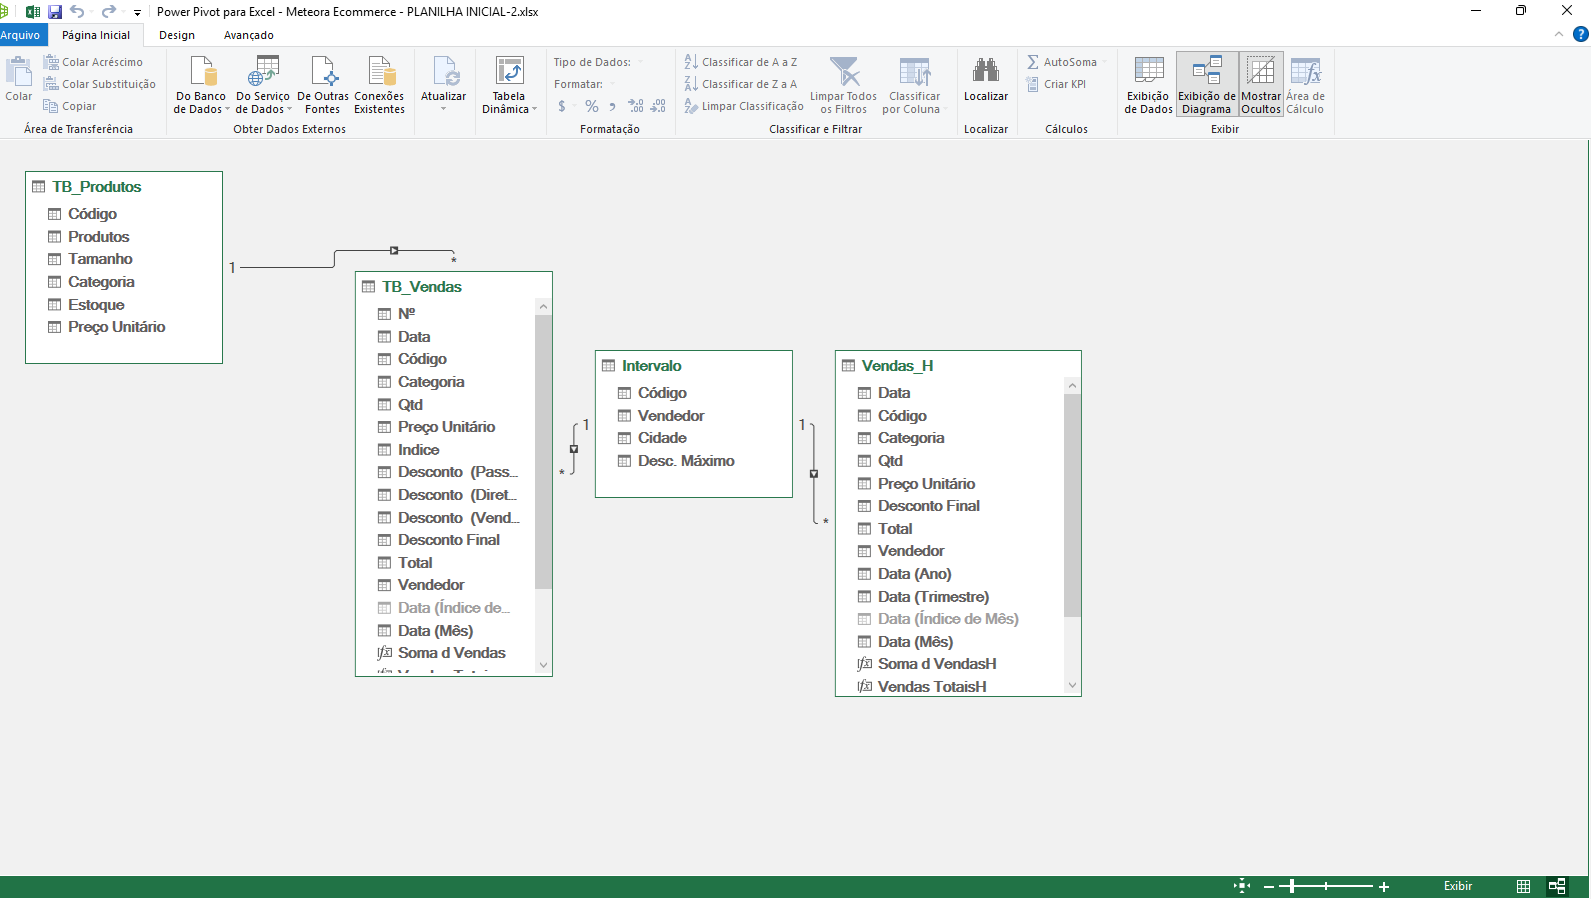Viewport: 1591px width, 899px height.
Task: Click Limpar Classificação
Action: (744, 106)
